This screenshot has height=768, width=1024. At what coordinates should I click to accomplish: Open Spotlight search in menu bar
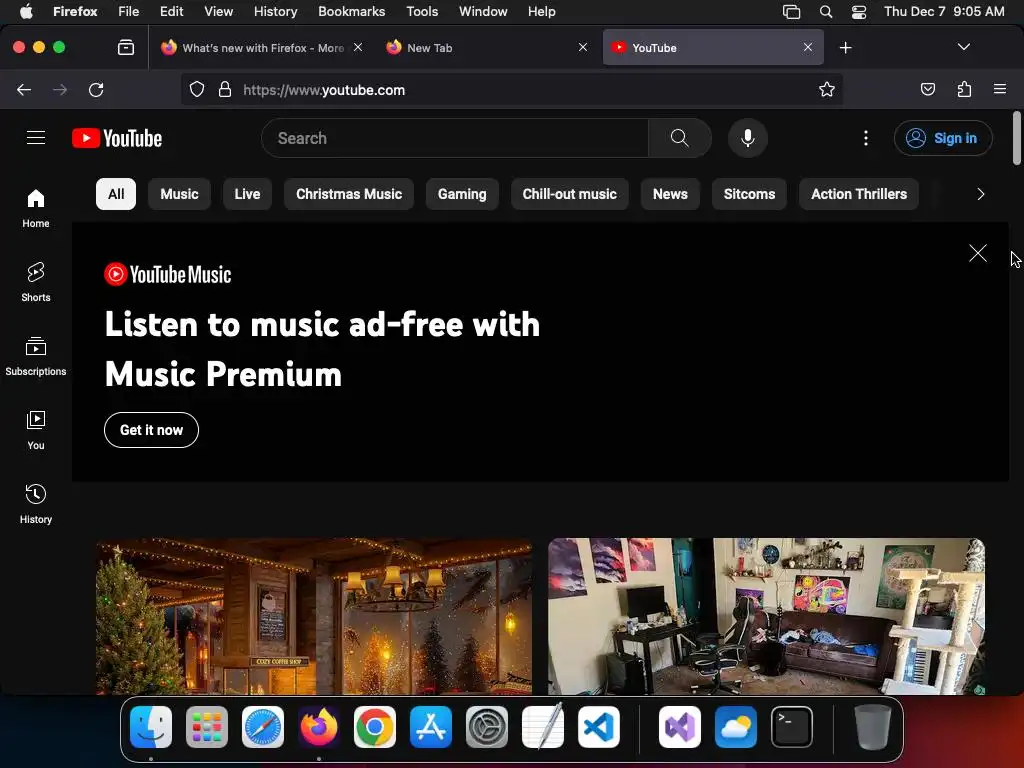[x=825, y=11]
